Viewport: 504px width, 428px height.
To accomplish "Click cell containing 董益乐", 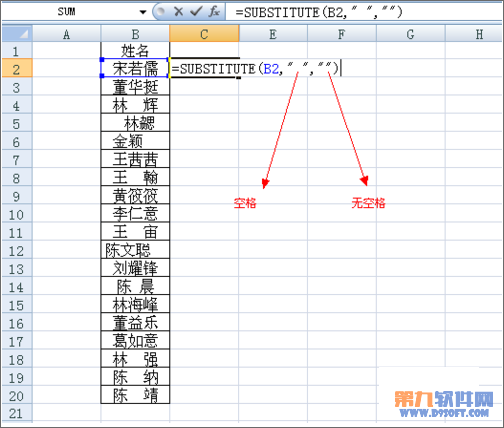I will point(135,322).
